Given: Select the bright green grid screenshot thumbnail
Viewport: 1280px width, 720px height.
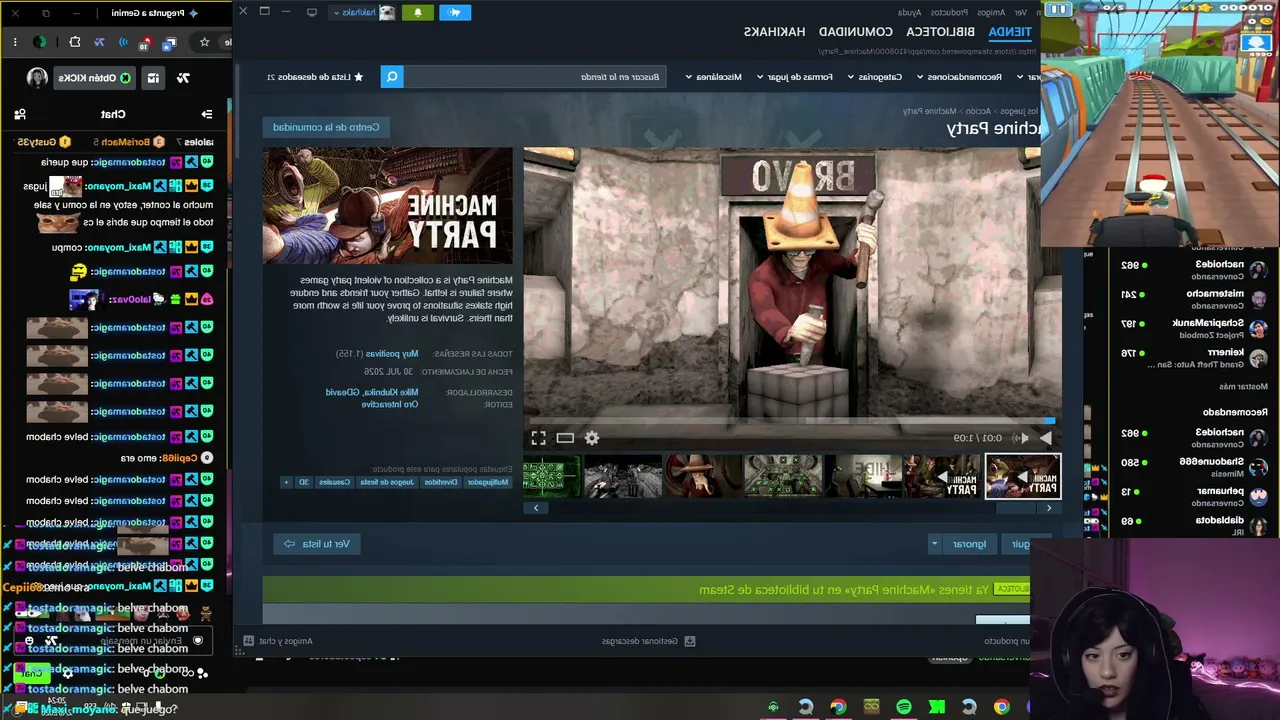Looking at the screenshot, I should point(552,476).
